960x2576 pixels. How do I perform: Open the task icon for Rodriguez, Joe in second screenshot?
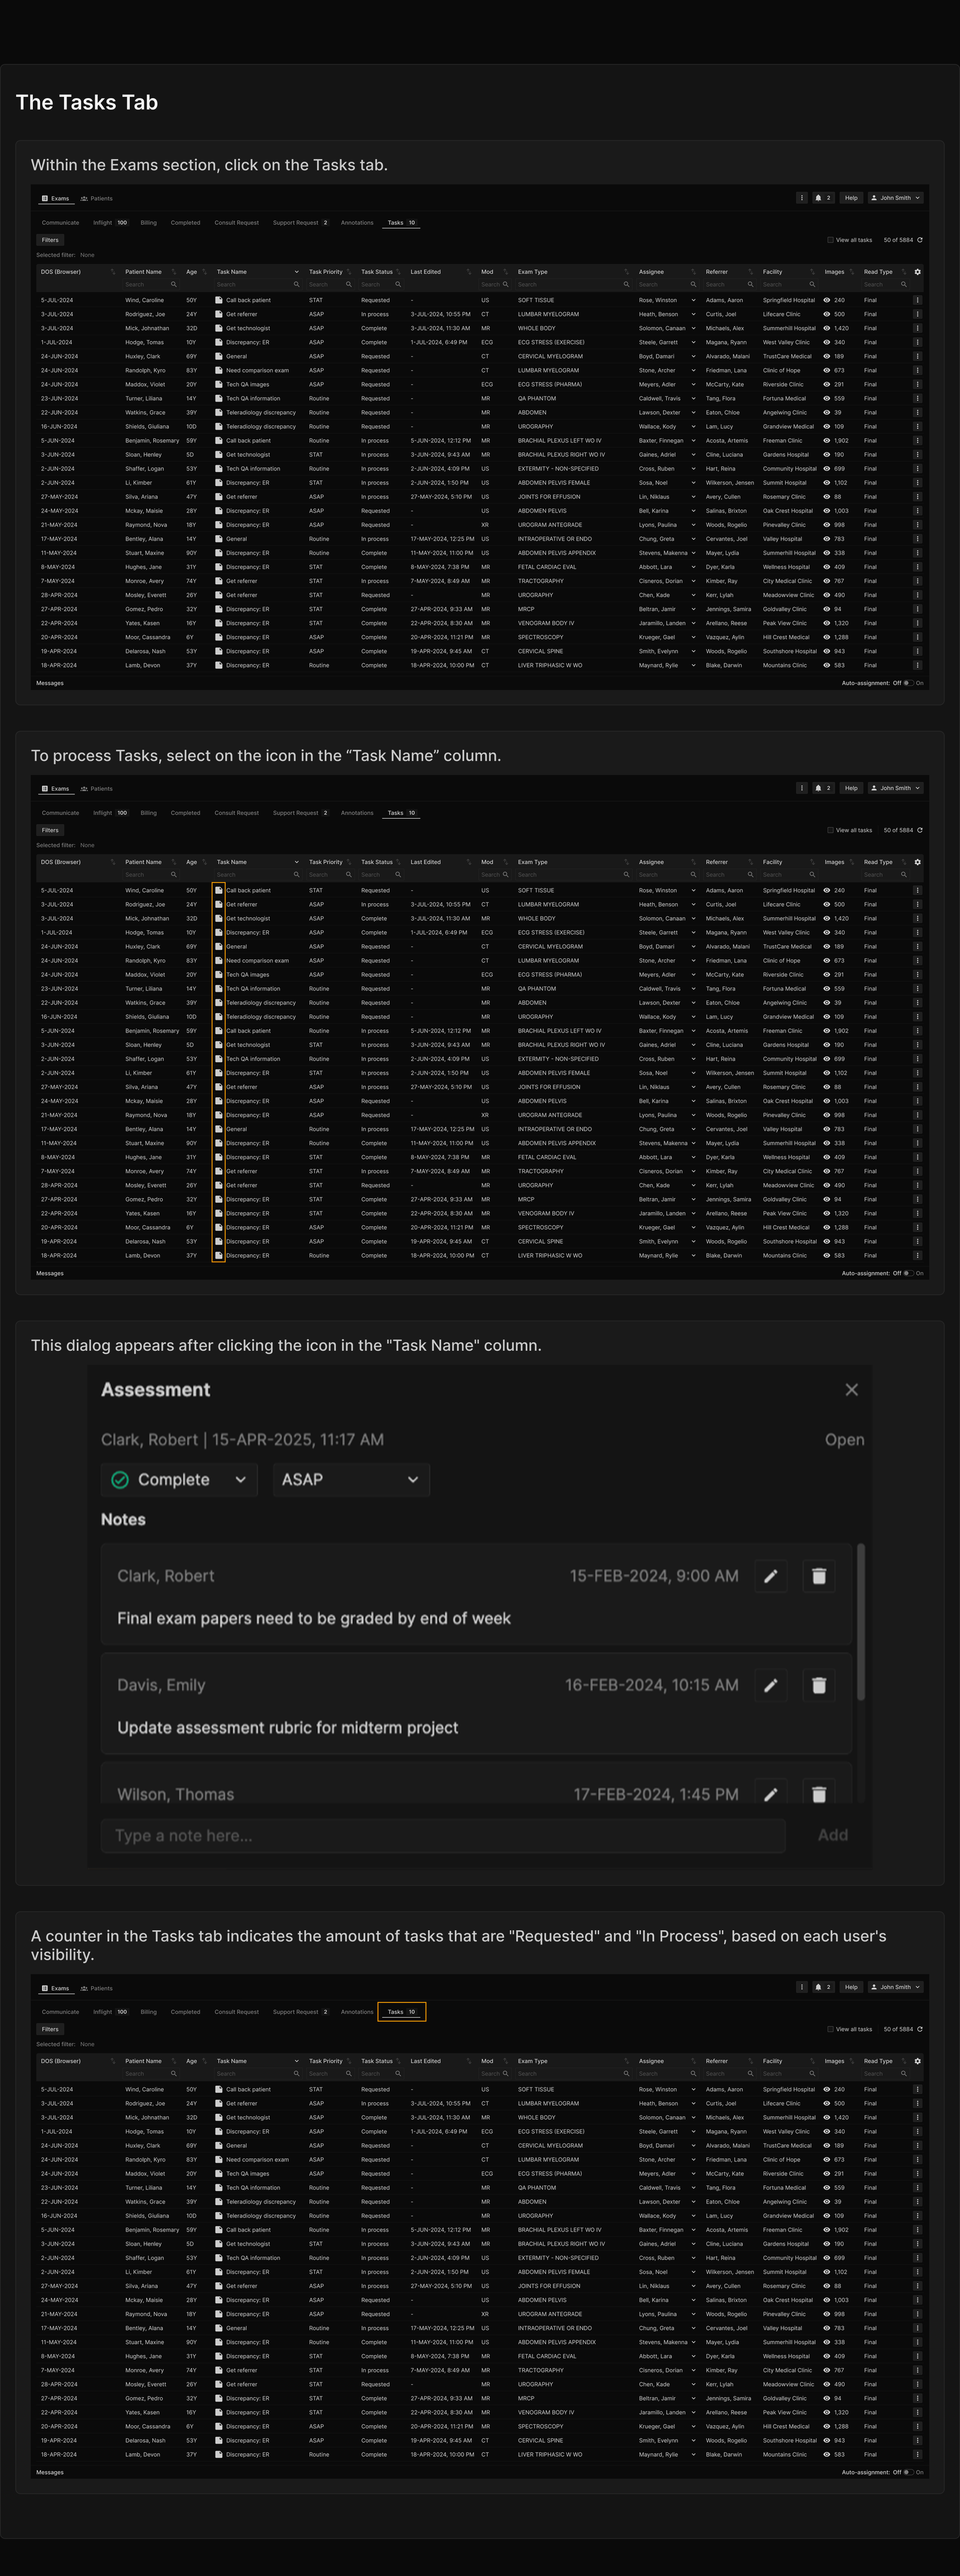point(219,904)
